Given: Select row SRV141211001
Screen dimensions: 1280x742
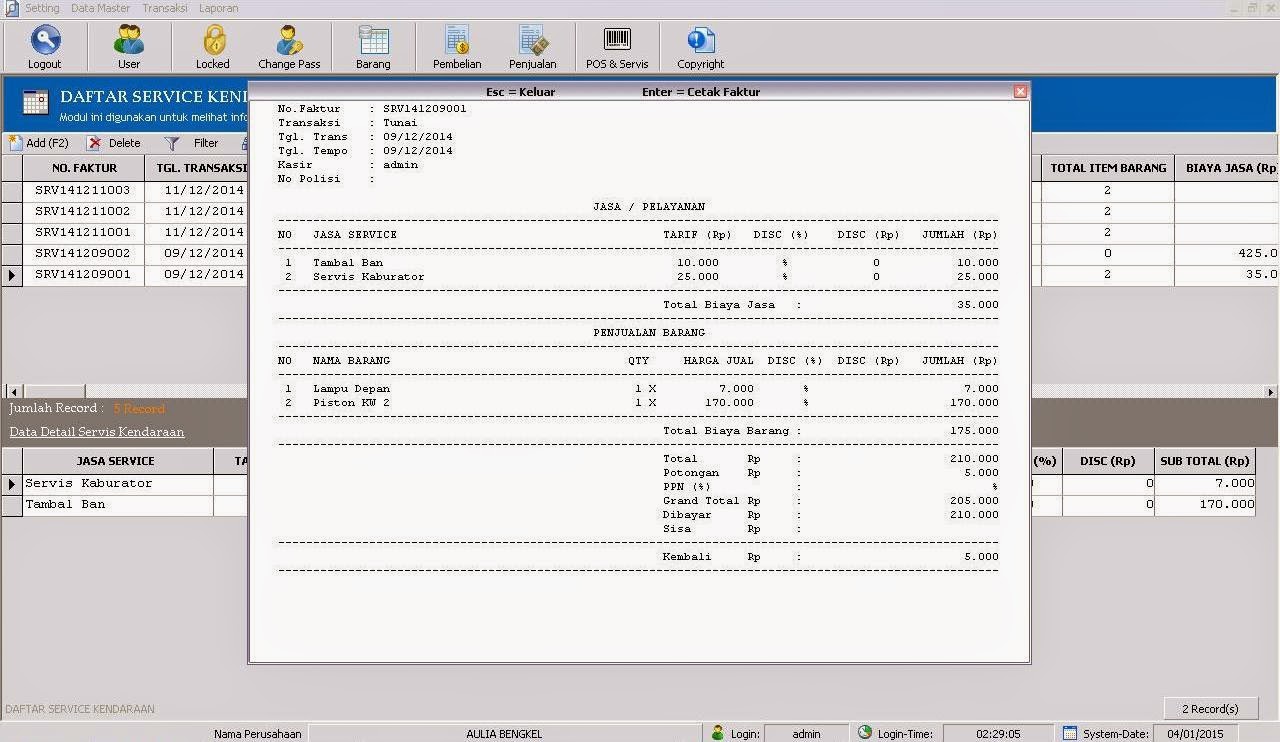Looking at the screenshot, I should (83, 232).
